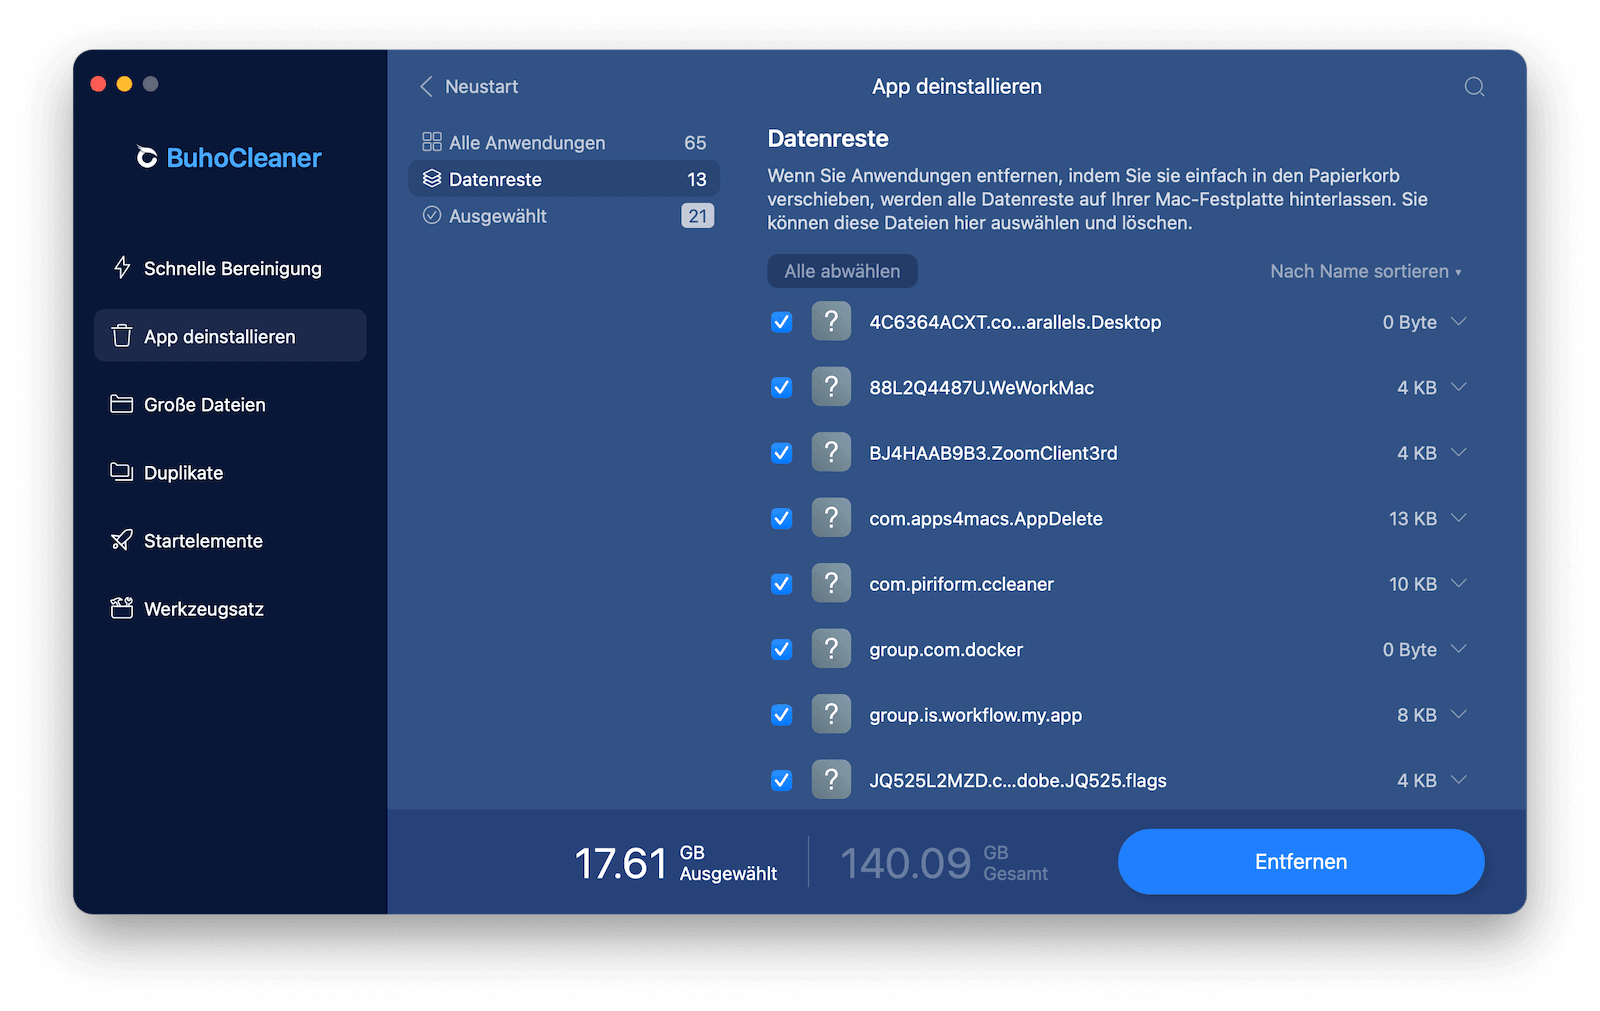Screen dimensions: 1600x1011
Task: Open Schnelle Bereinigung in the sidebar
Action: (x=230, y=268)
